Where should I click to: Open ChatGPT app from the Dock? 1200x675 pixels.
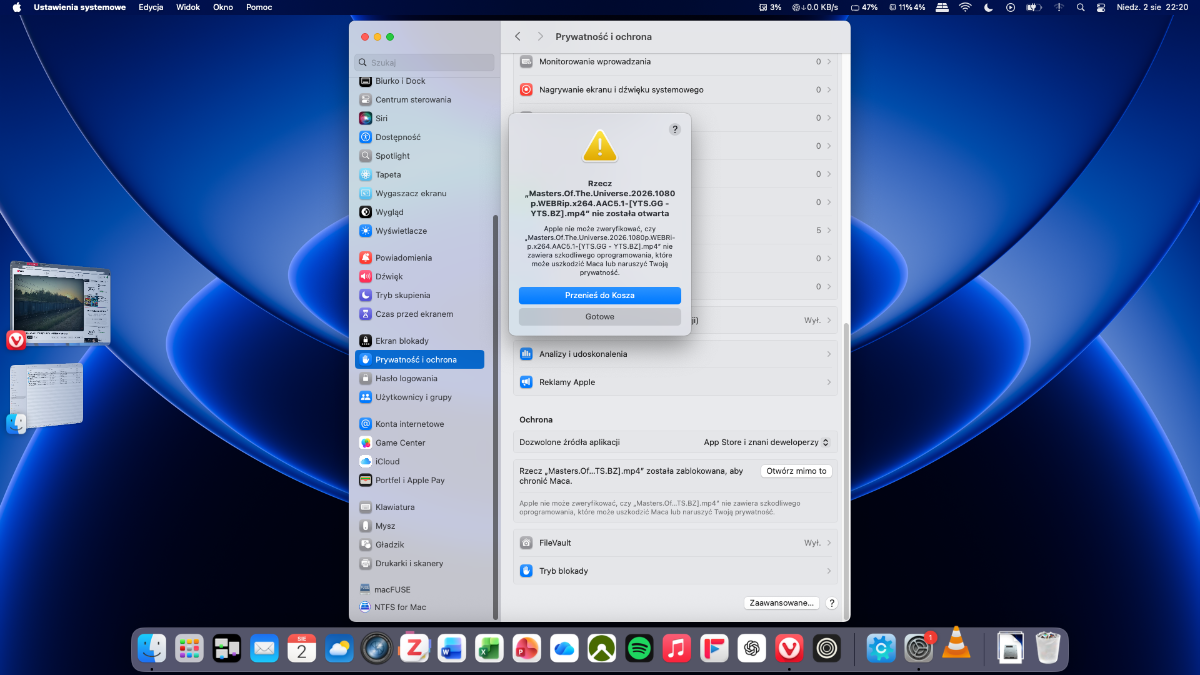(x=752, y=649)
